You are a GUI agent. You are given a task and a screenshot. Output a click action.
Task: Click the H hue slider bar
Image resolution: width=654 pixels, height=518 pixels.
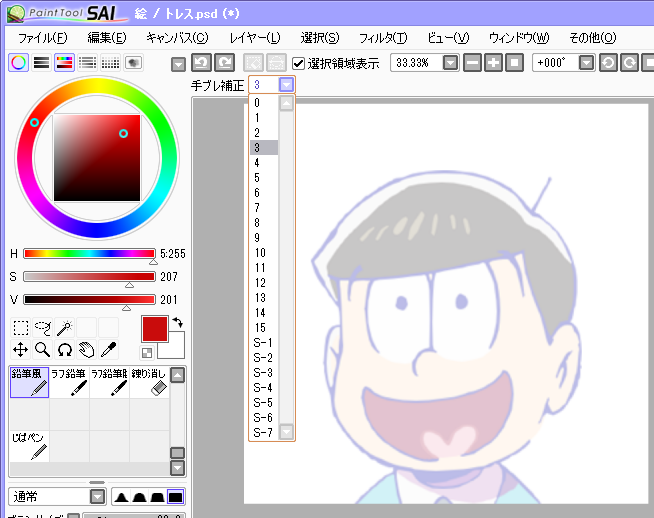point(89,254)
